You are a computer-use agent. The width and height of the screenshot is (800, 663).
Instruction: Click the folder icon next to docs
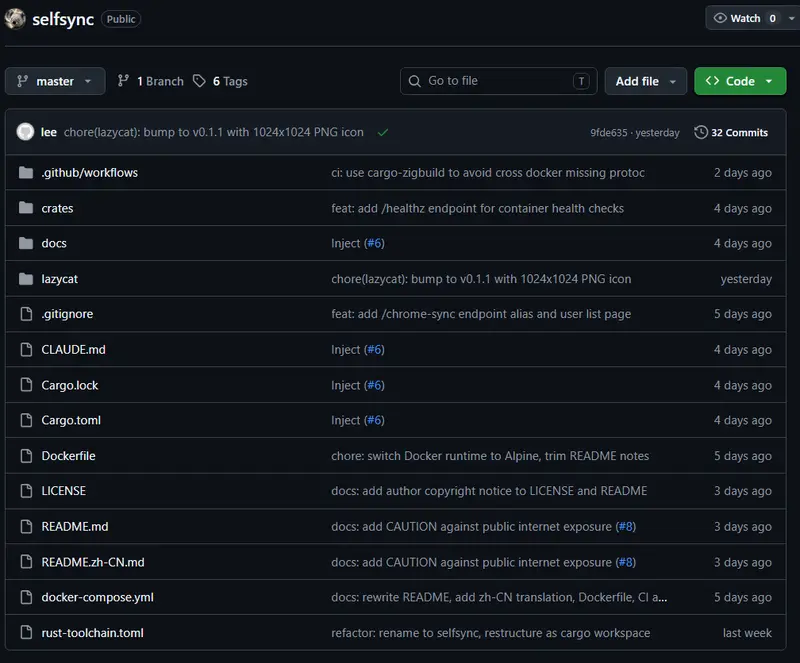26,243
